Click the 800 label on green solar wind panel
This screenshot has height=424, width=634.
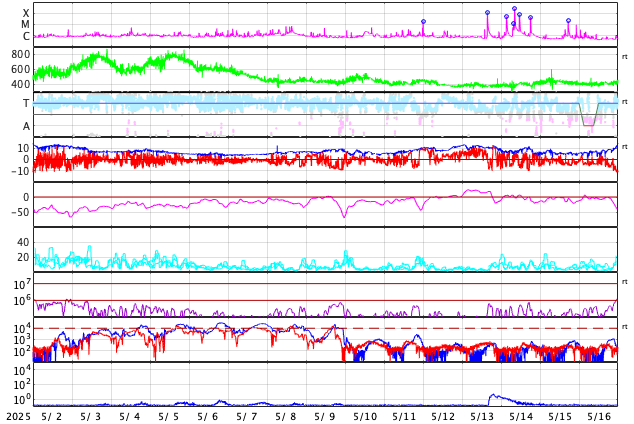(21, 54)
